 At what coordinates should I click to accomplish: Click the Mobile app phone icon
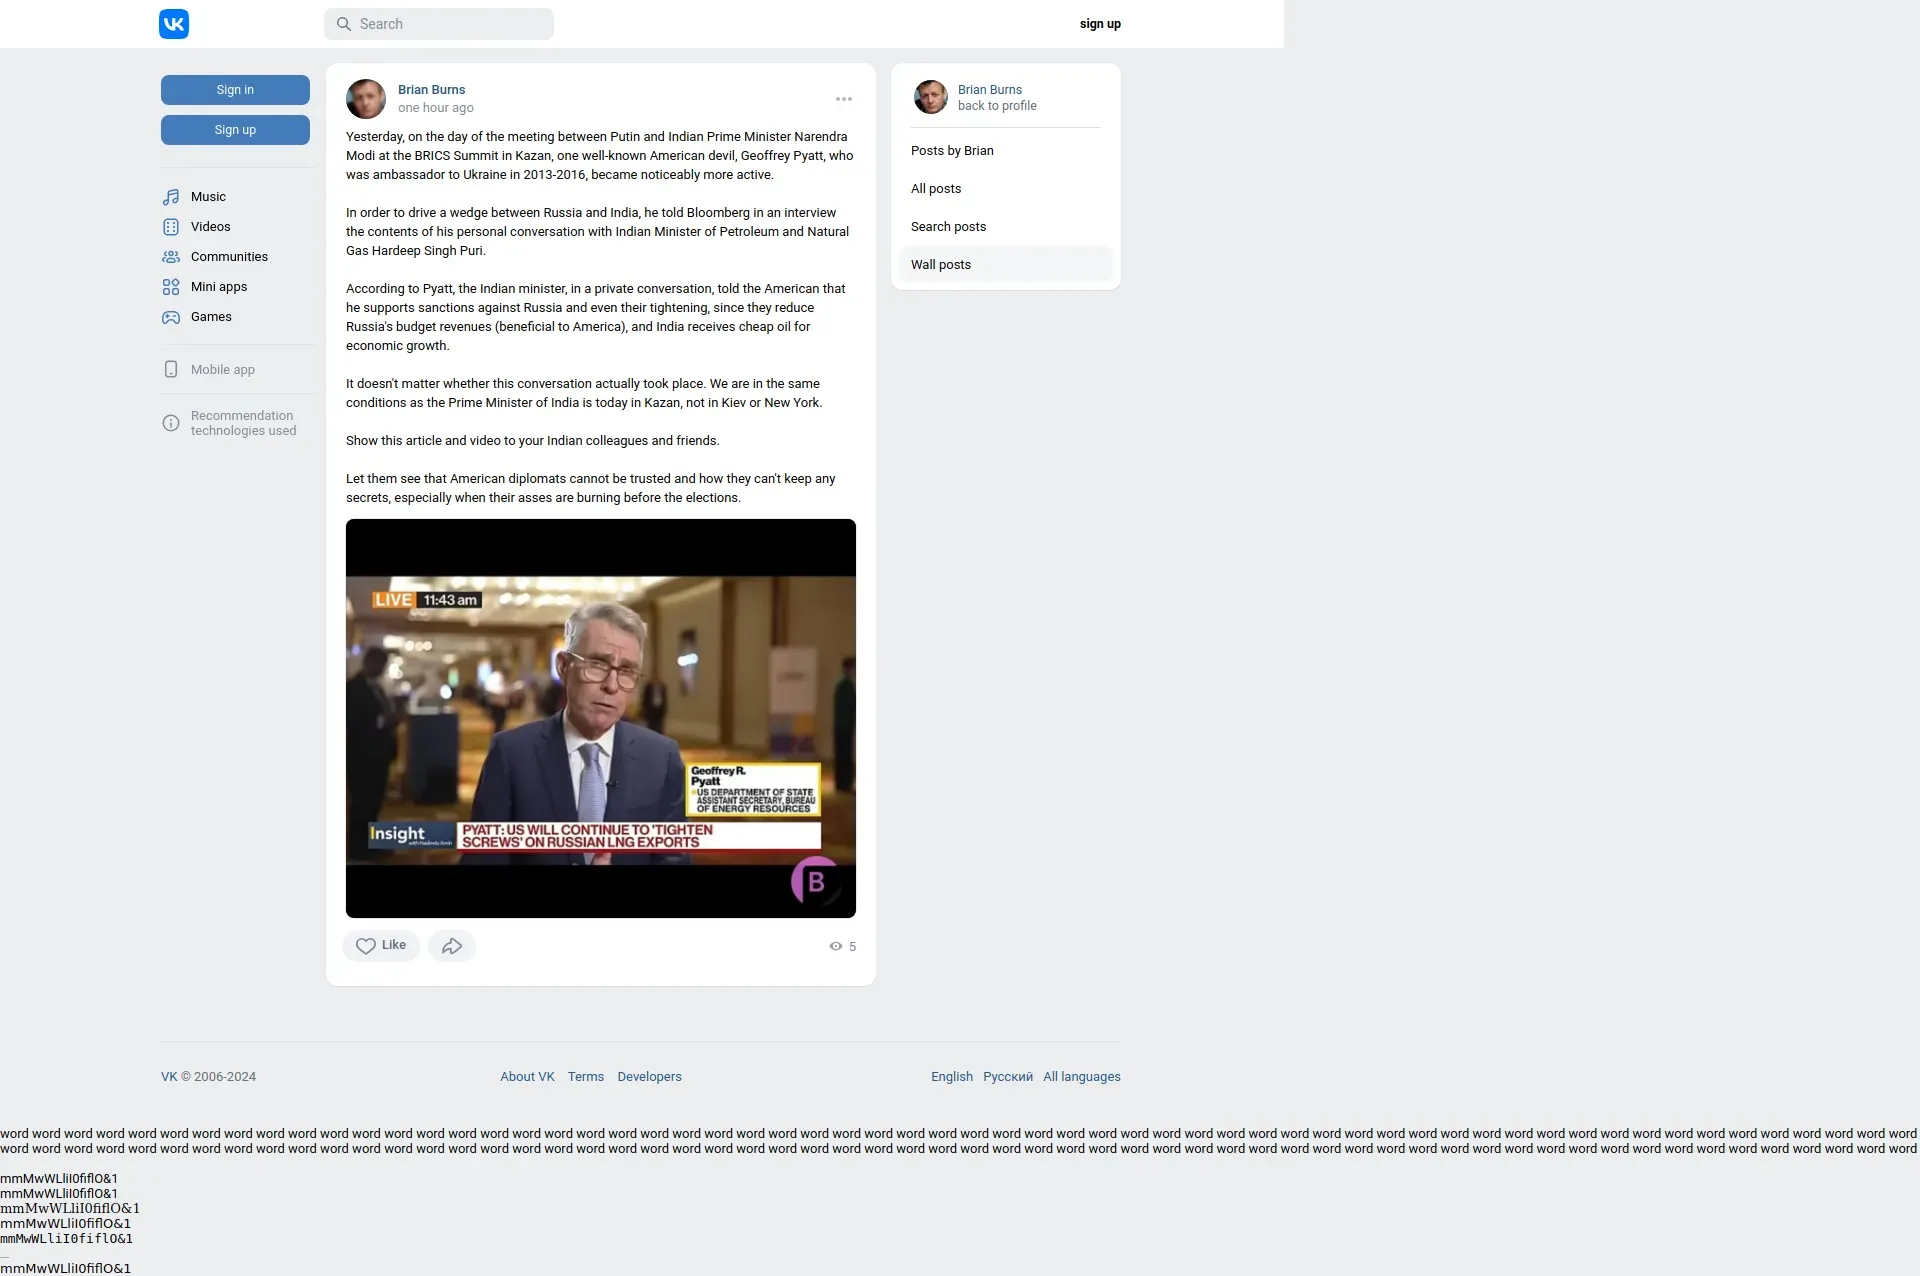[171, 369]
